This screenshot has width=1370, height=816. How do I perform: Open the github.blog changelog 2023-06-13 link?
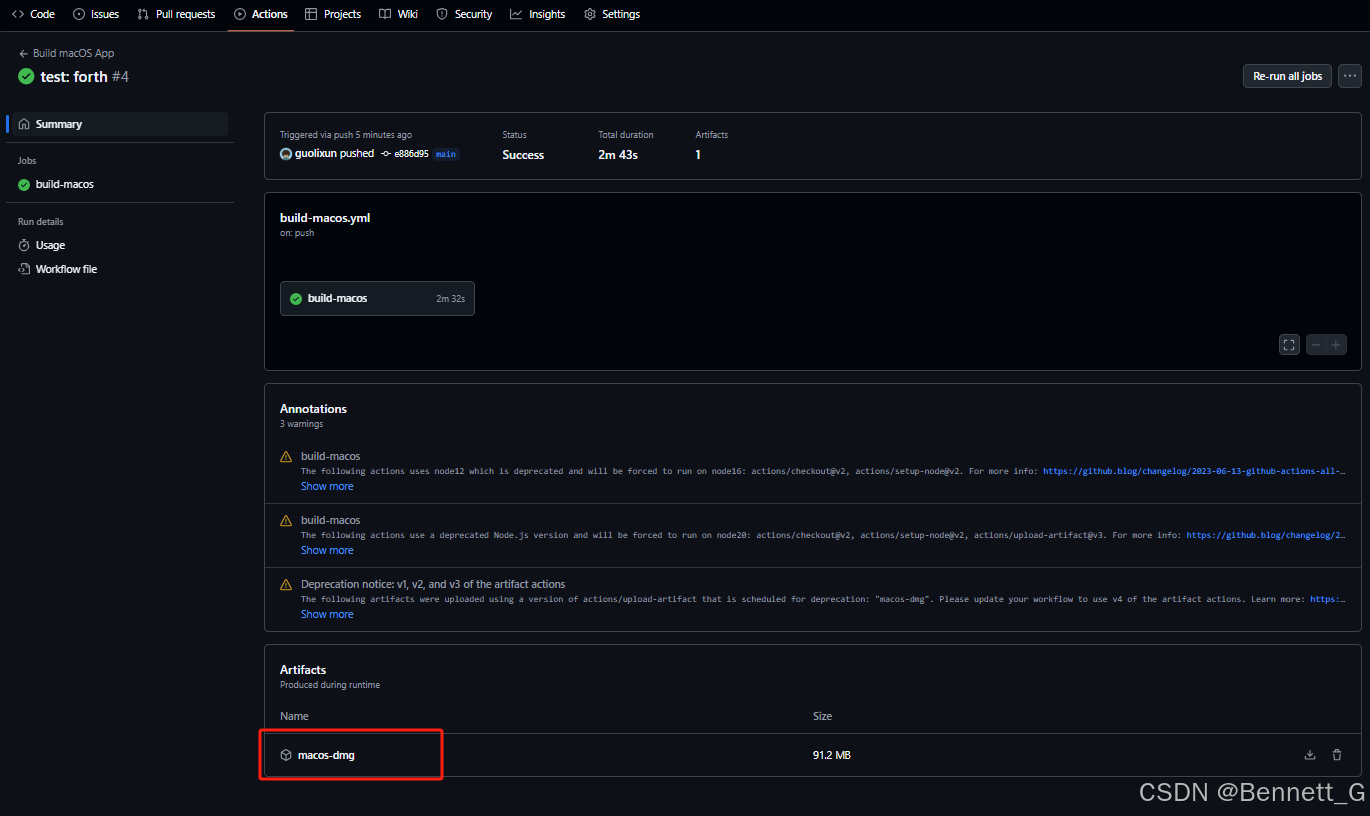click(x=1194, y=471)
